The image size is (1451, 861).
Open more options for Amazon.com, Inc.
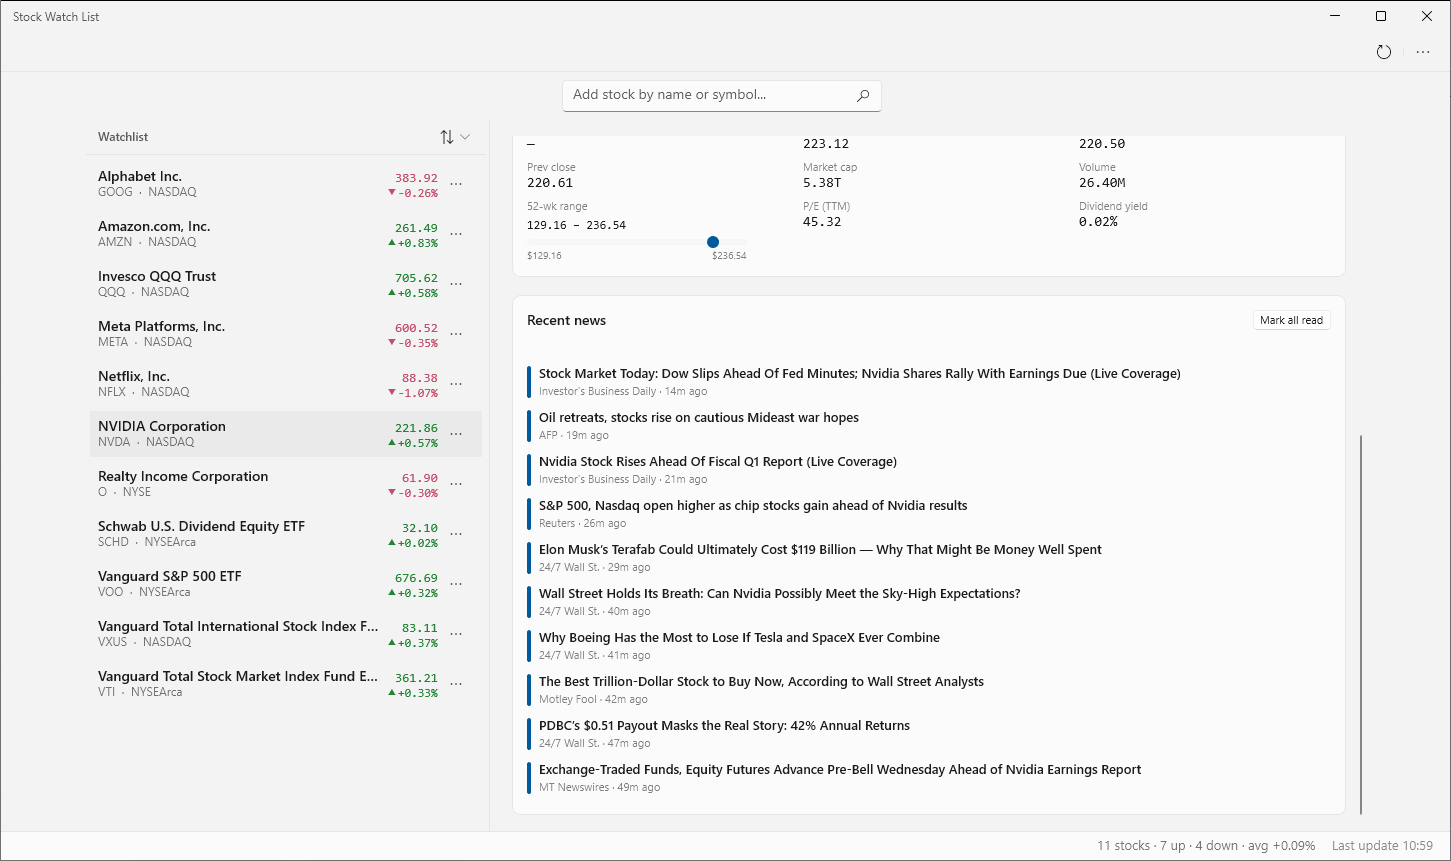pyautogui.click(x=456, y=234)
